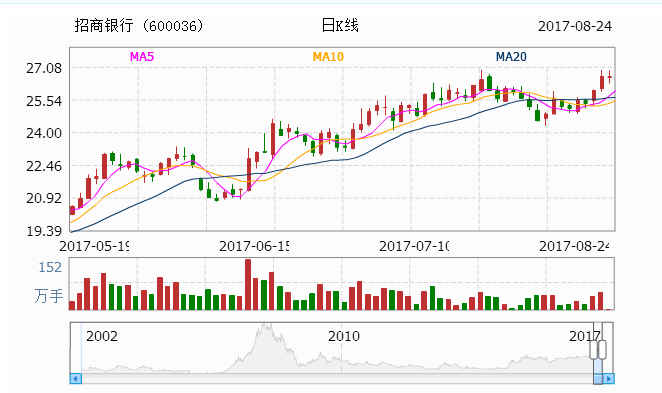Screen dimensions: 662x393
Task: Click the right scroll arrow on timeline
Action: pos(608,379)
